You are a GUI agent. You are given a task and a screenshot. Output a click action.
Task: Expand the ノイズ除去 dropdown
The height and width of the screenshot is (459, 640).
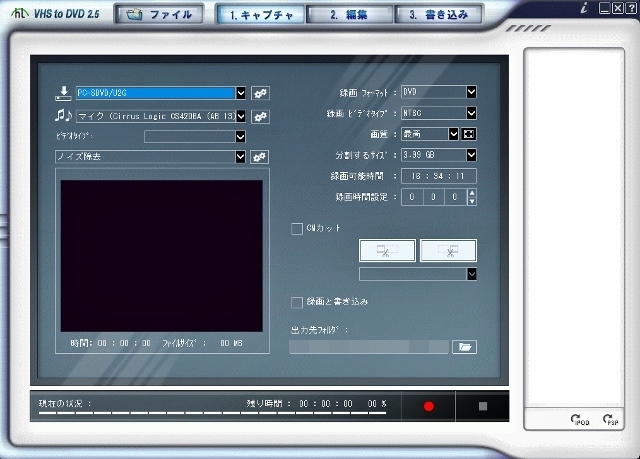pyautogui.click(x=240, y=157)
